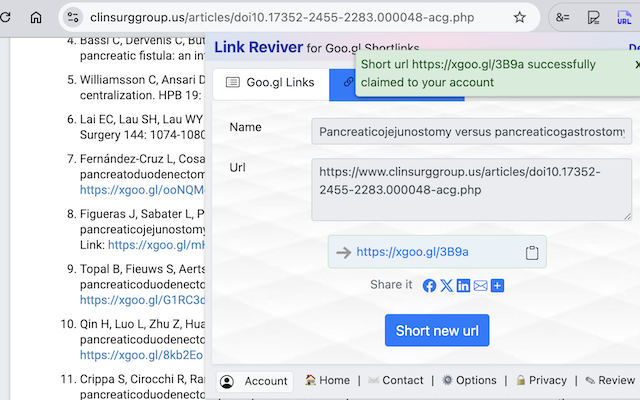Open the Link Reviver URL extension icon
Image resolution: width=640 pixels, height=400 pixels.
pos(623,17)
